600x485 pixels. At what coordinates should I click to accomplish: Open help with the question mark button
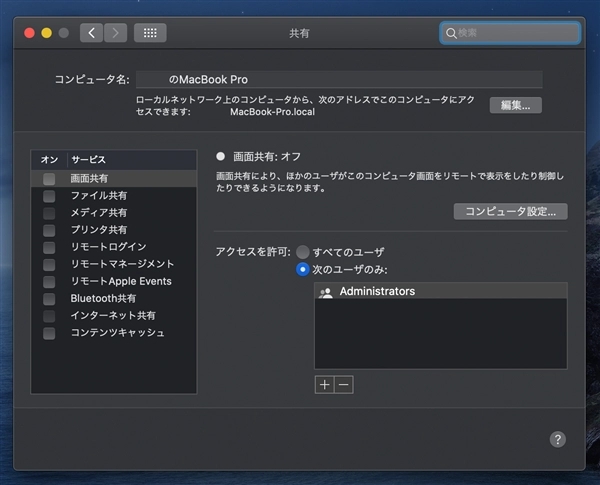(x=558, y=439)
